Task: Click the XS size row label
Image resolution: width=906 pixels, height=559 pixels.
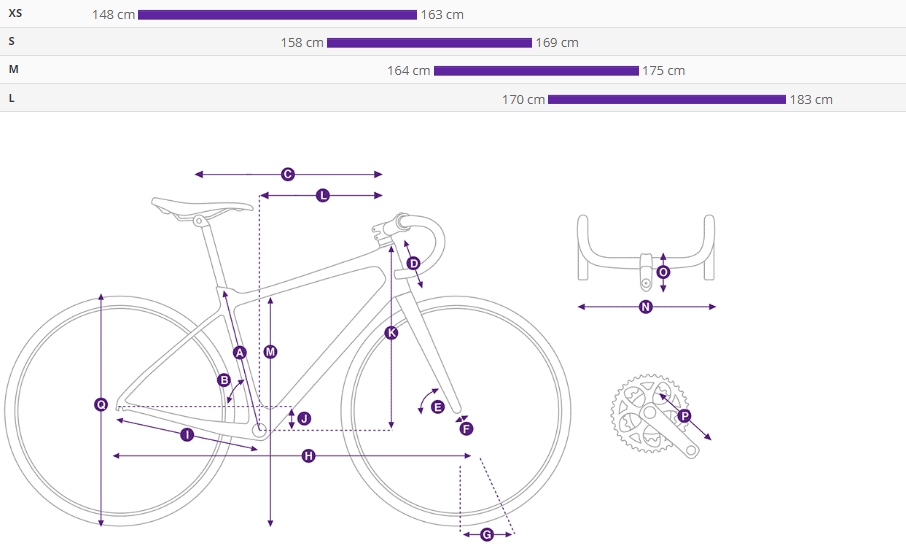Action: coord(15,13)
